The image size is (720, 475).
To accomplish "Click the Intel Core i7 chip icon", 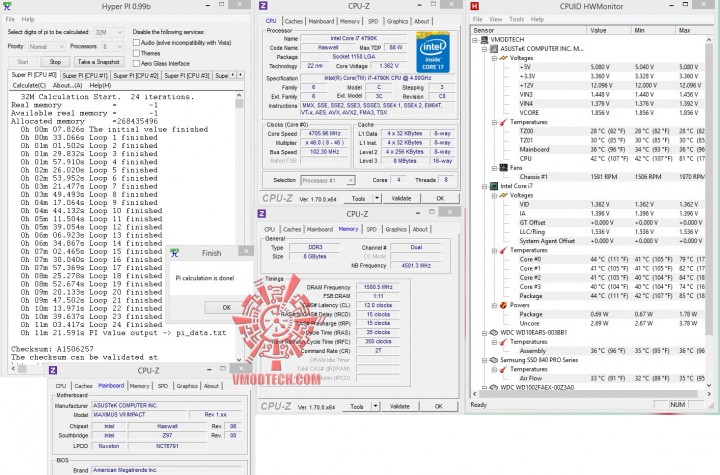I will coord(494,186).
